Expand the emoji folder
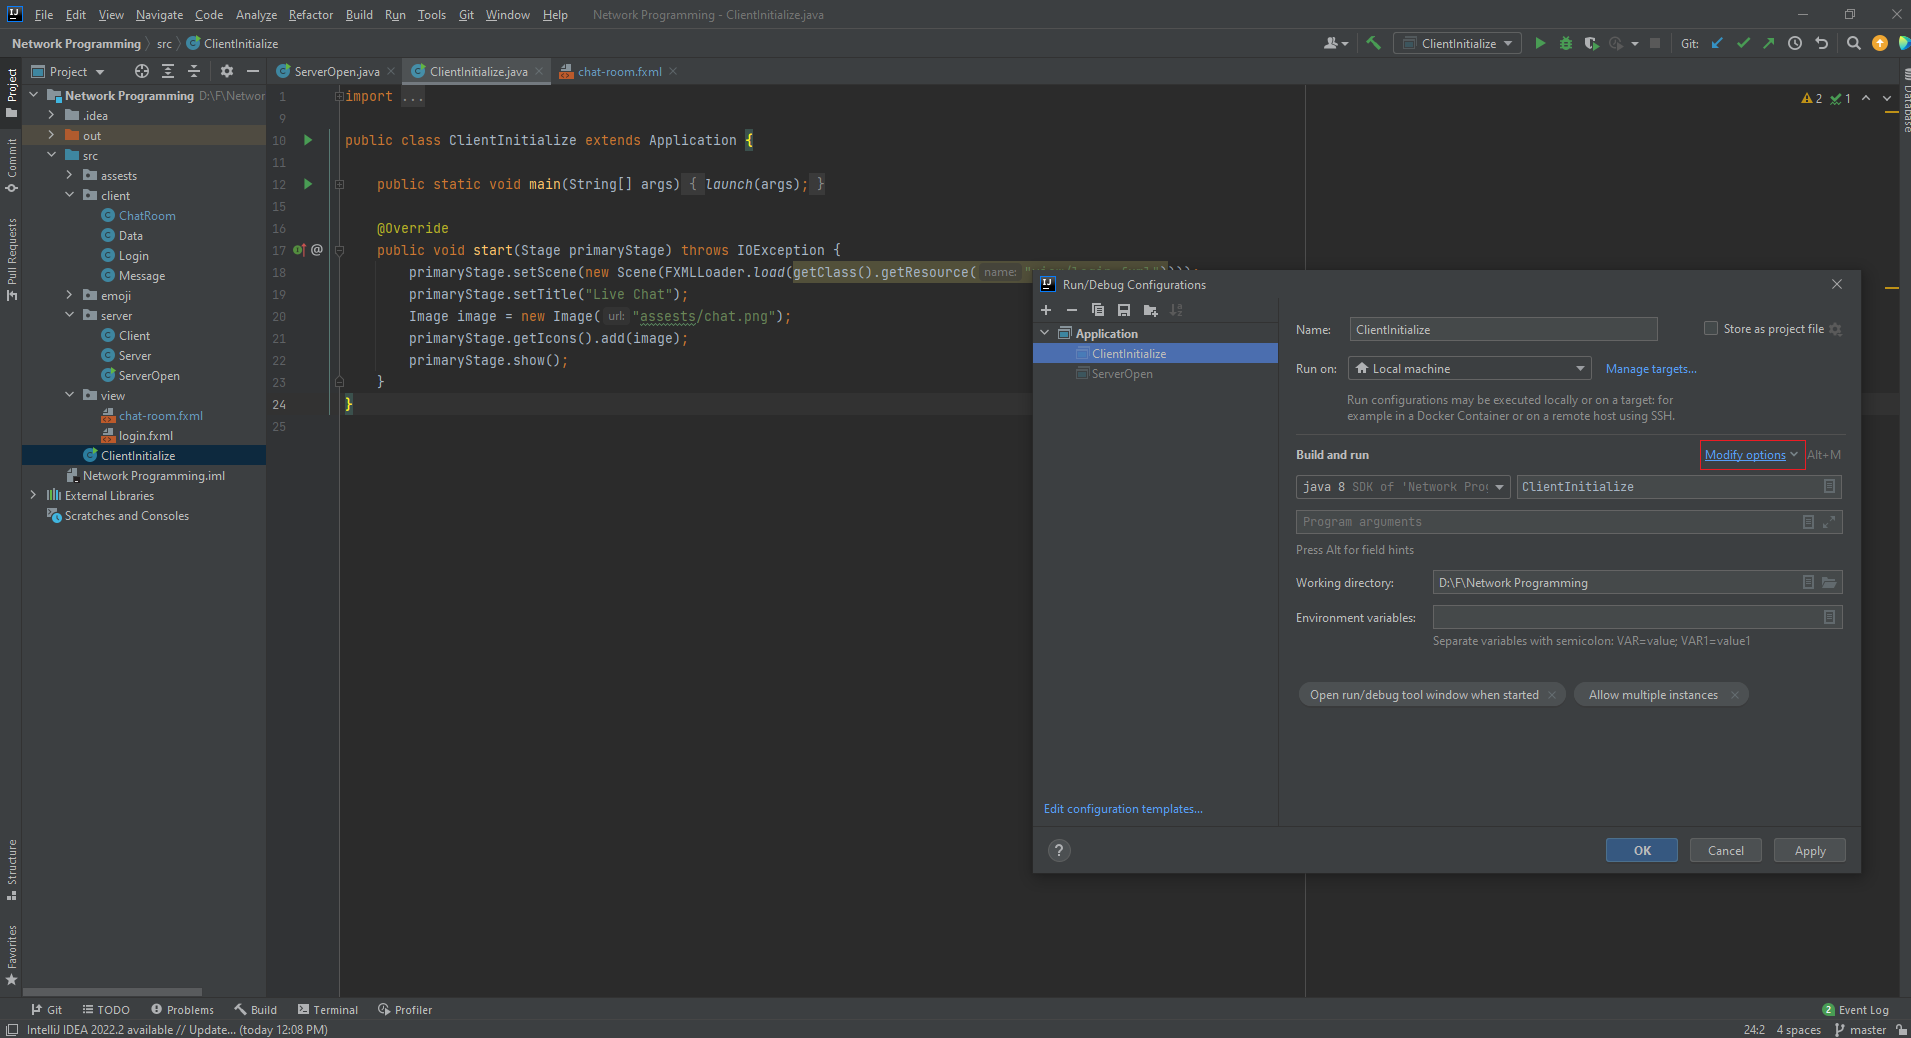1911x1038 pixels. point(69,295)
